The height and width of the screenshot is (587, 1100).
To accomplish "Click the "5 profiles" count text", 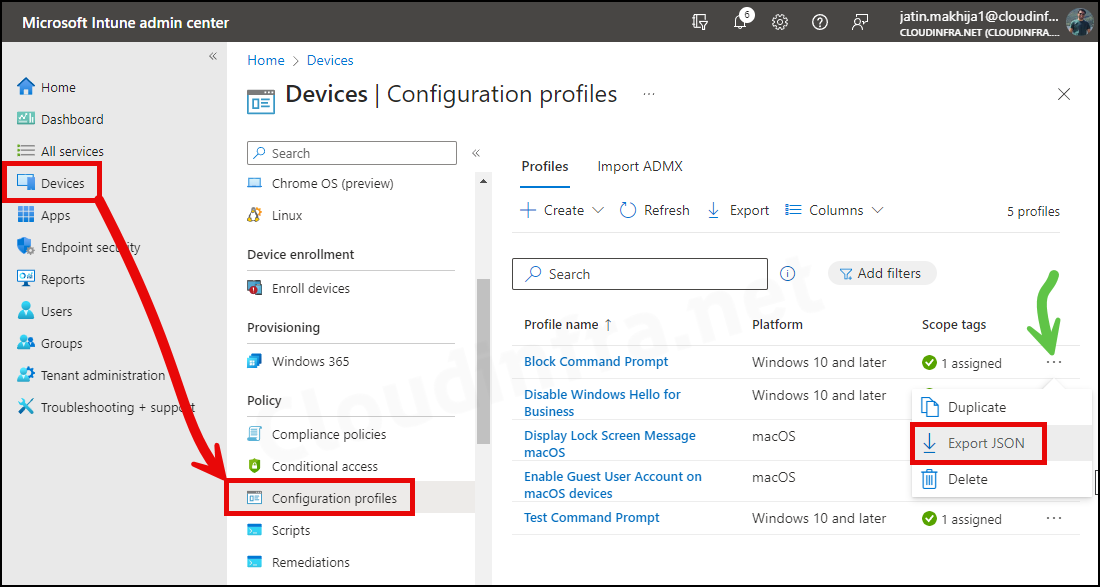I will [1033, 211].
